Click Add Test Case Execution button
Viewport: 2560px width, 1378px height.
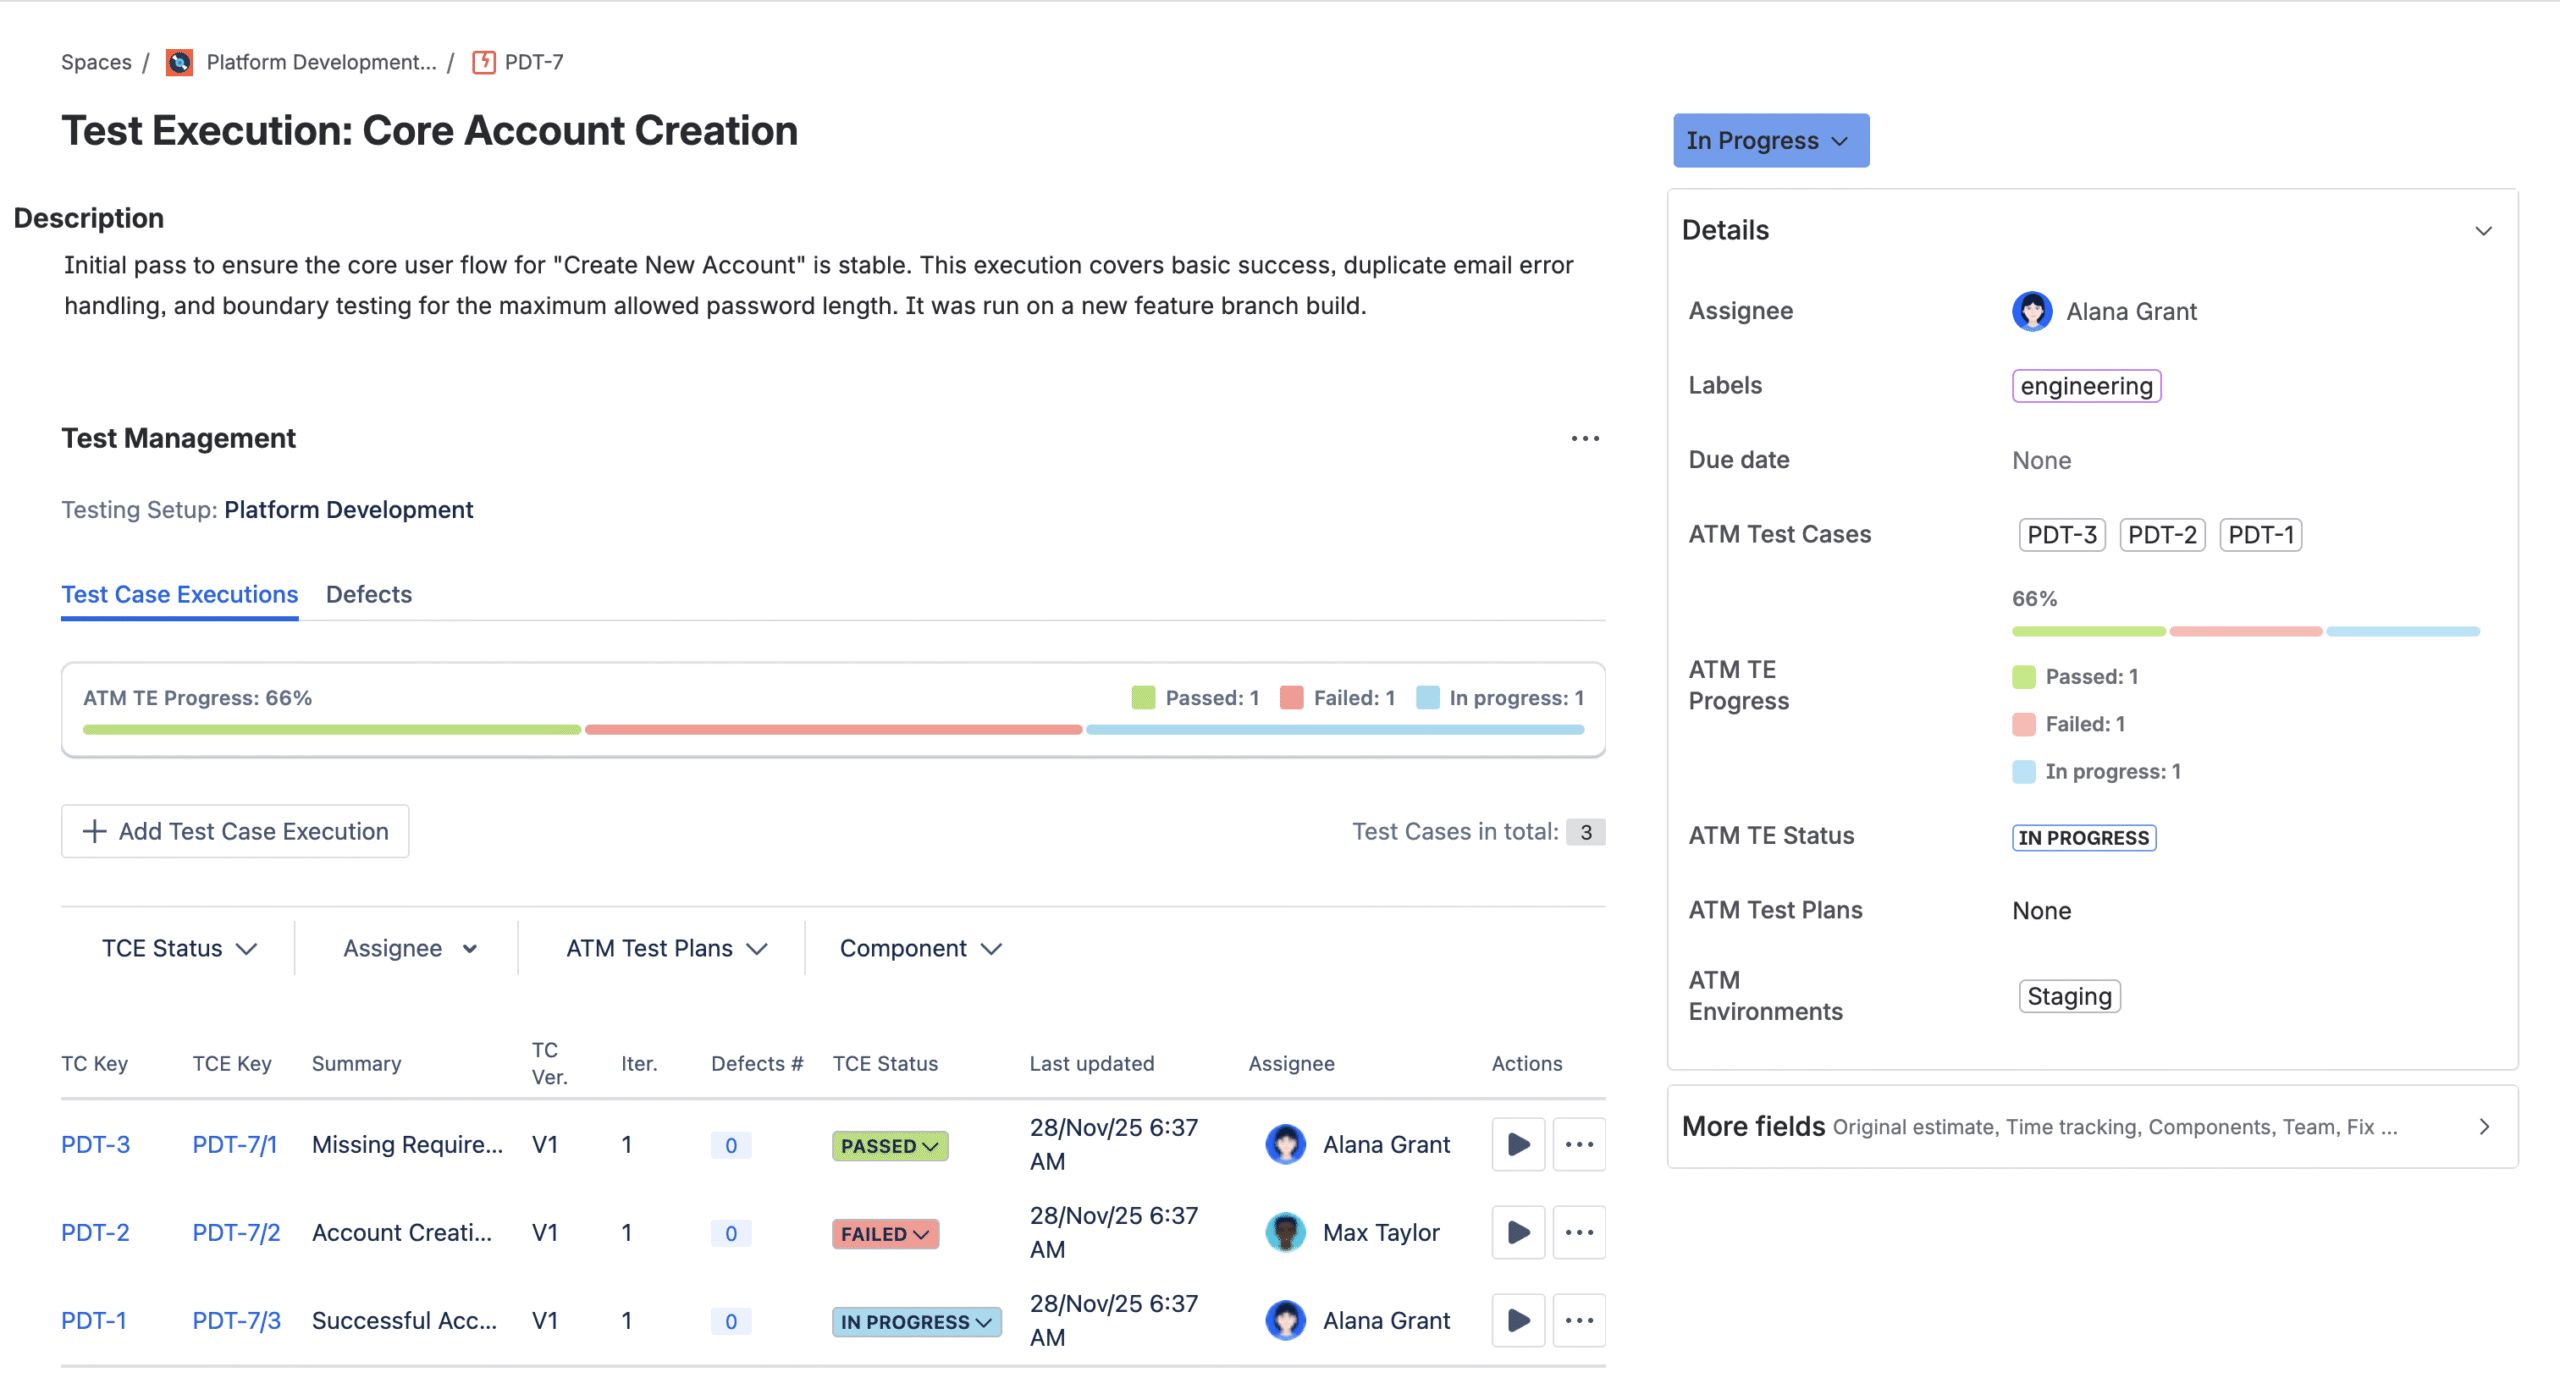pos(235,831)
